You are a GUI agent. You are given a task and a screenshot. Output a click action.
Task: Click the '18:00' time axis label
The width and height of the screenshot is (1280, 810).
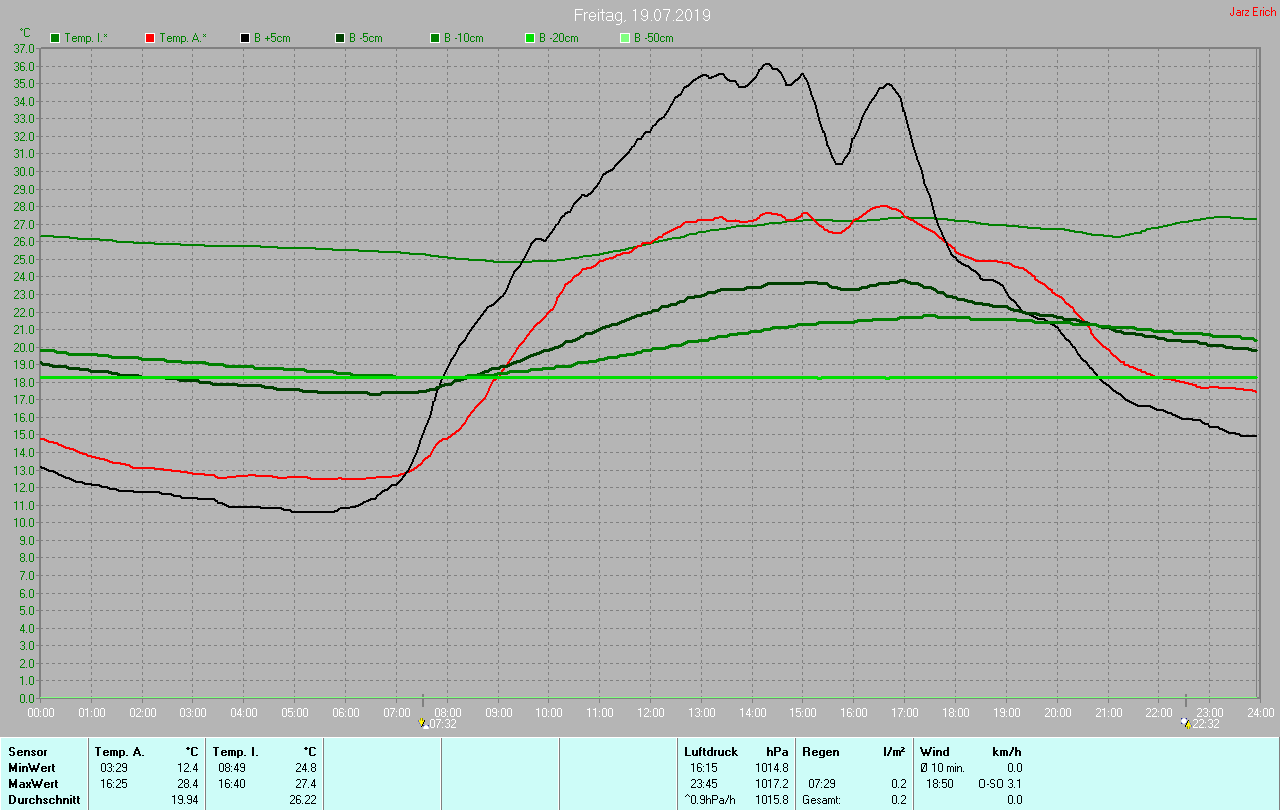pyautogui.click(x=956, y=712)
